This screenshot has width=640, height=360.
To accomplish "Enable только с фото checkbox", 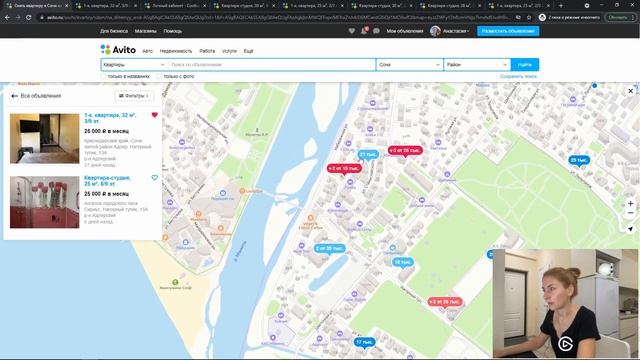I will 159,76.
